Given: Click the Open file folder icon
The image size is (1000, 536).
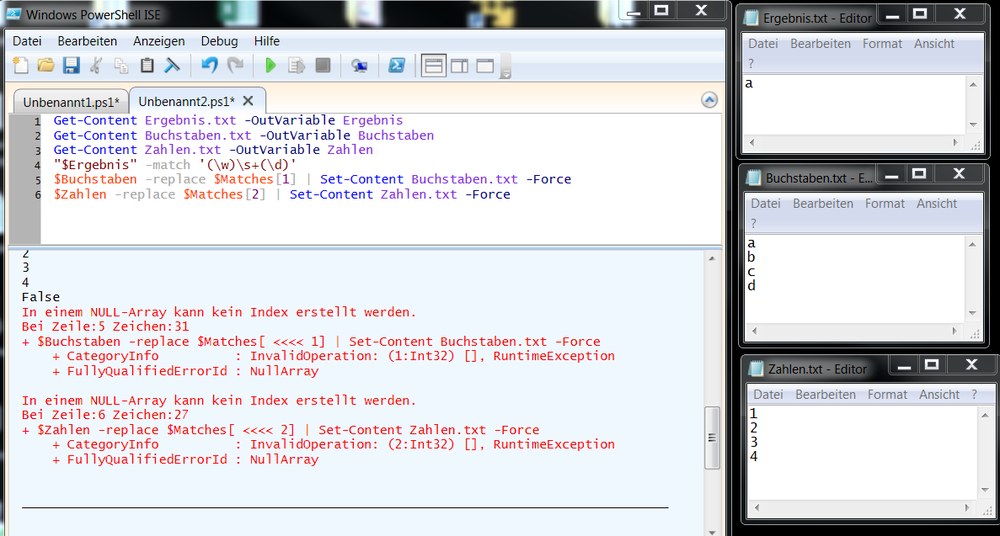Looking at the screenshot, I should pyautogui.click(x=46, y=66).
